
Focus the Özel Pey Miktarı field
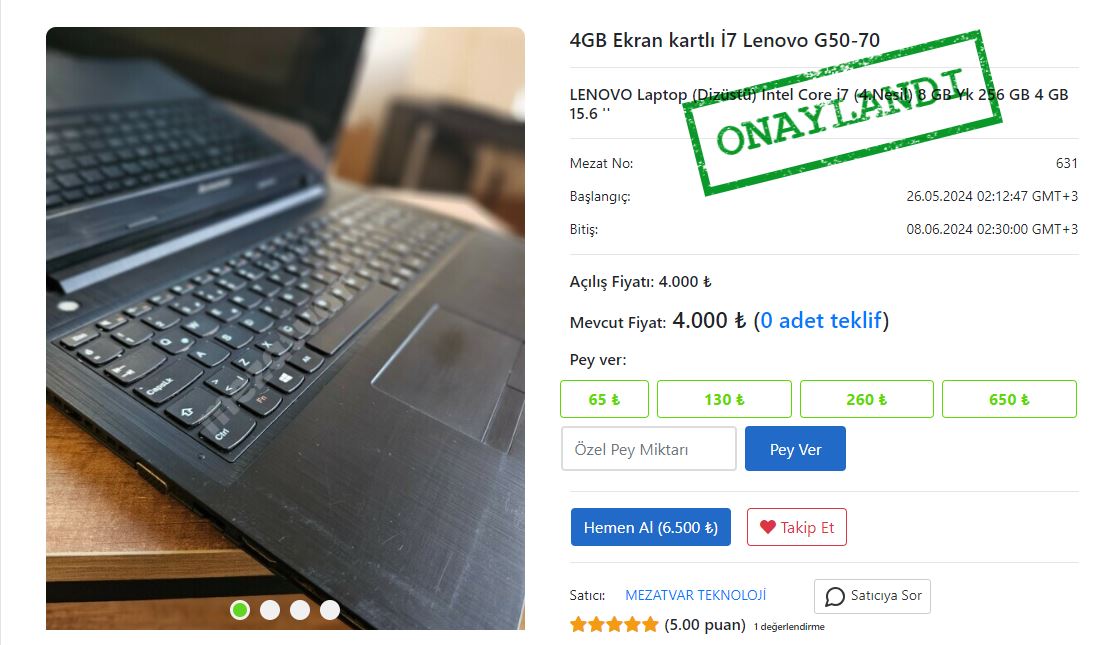(x=649, y=449)
